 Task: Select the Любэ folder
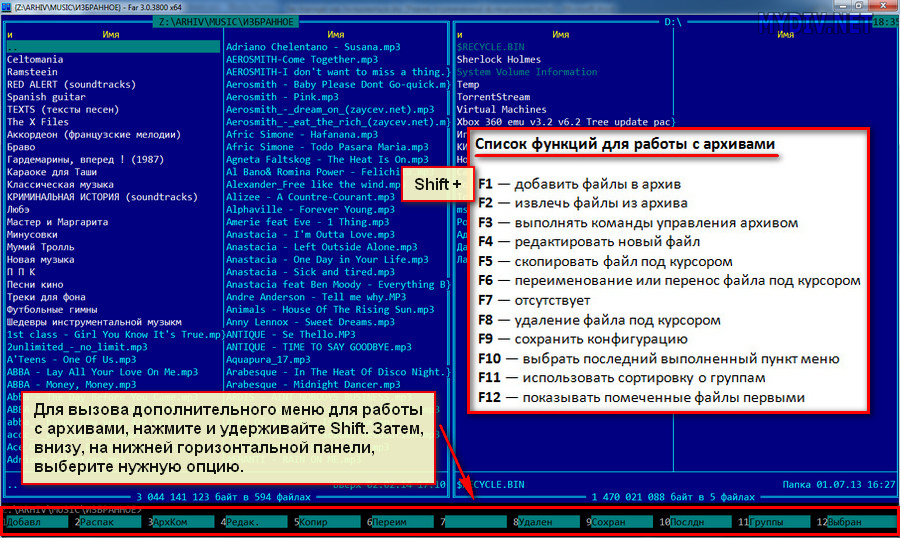18,210
